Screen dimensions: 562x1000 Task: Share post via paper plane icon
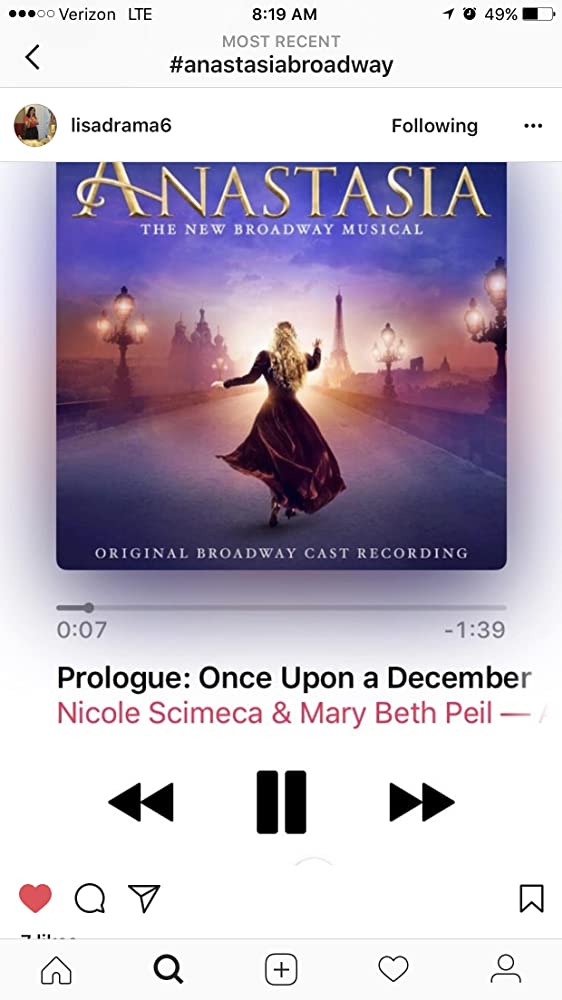pos(144,898)
